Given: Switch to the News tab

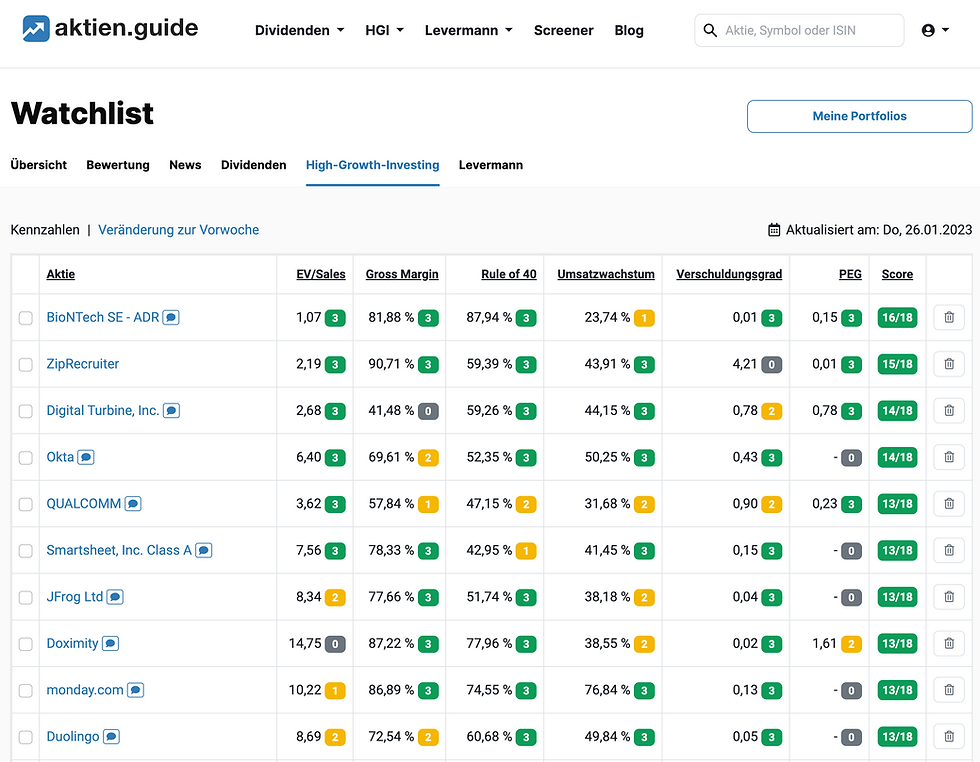Looking at the screenshot, I should coord(185,165).
